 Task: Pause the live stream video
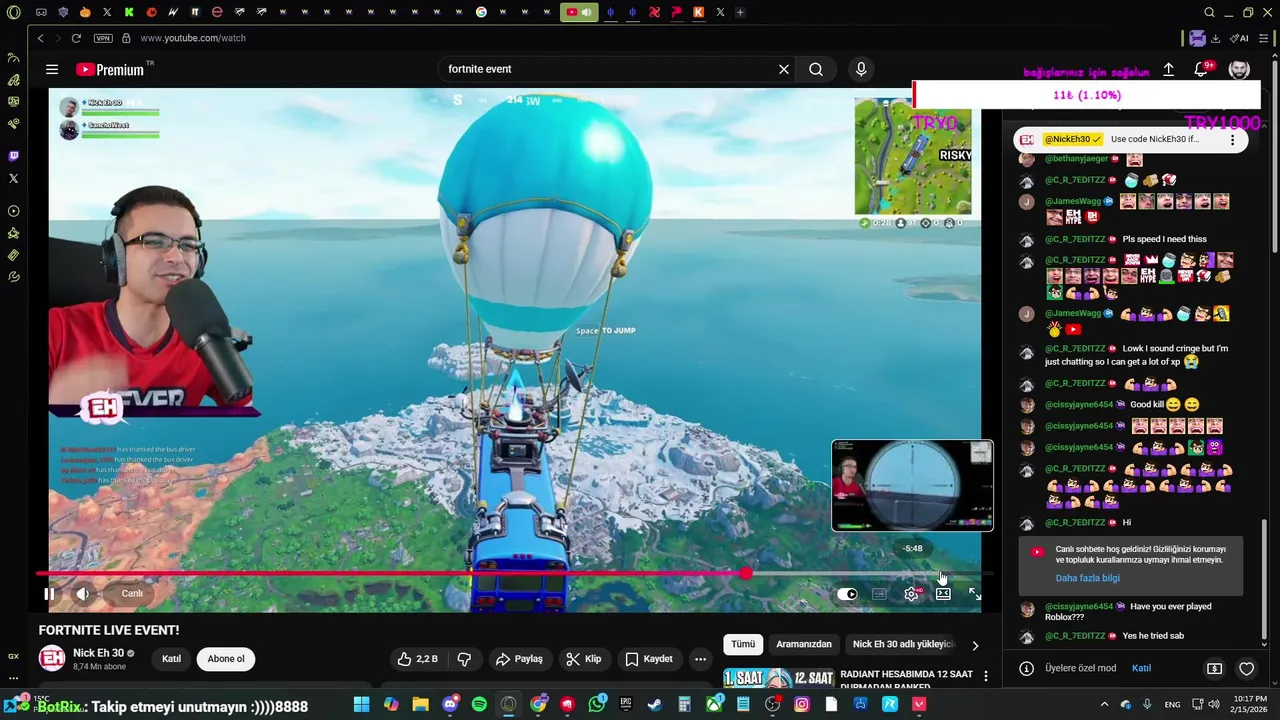pos(49,594)
